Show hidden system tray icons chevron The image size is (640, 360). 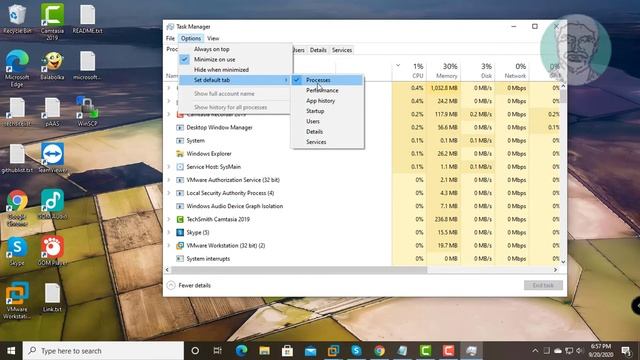tap(535, 351)
